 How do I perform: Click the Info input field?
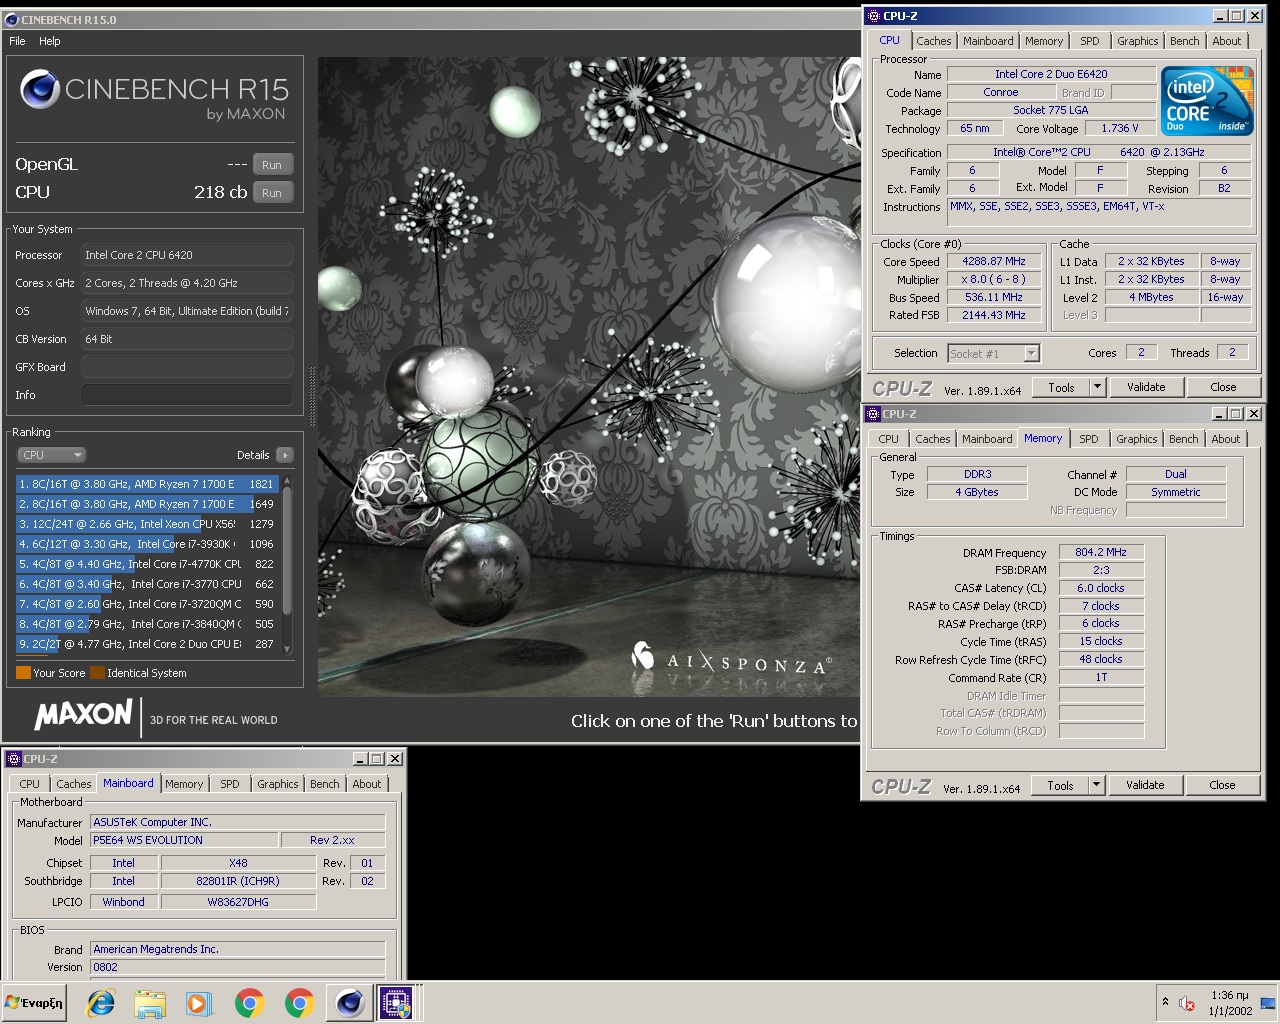[x=187, y=395]
